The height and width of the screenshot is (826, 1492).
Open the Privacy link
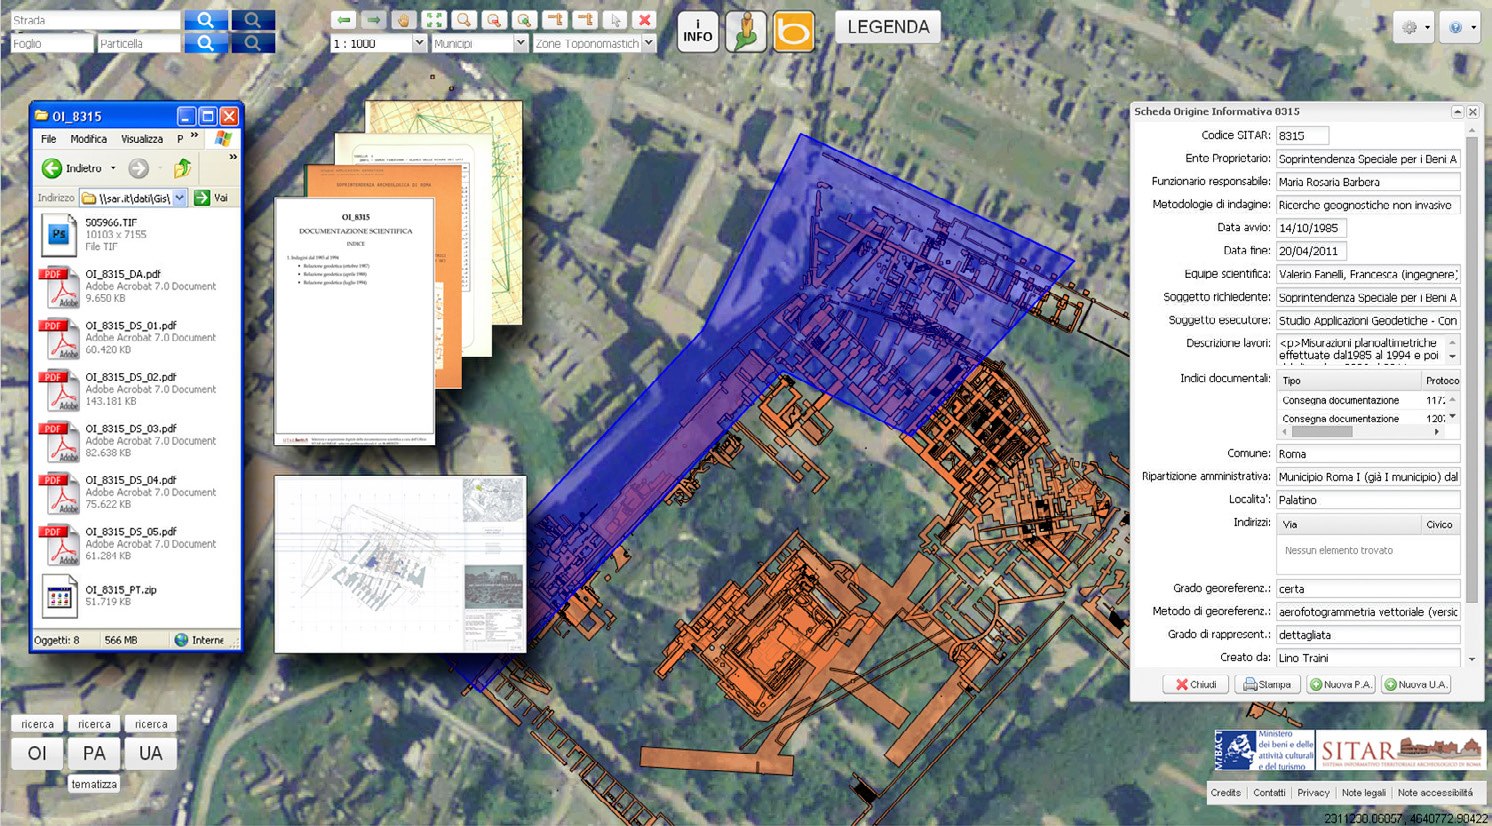click(1313, 793)
